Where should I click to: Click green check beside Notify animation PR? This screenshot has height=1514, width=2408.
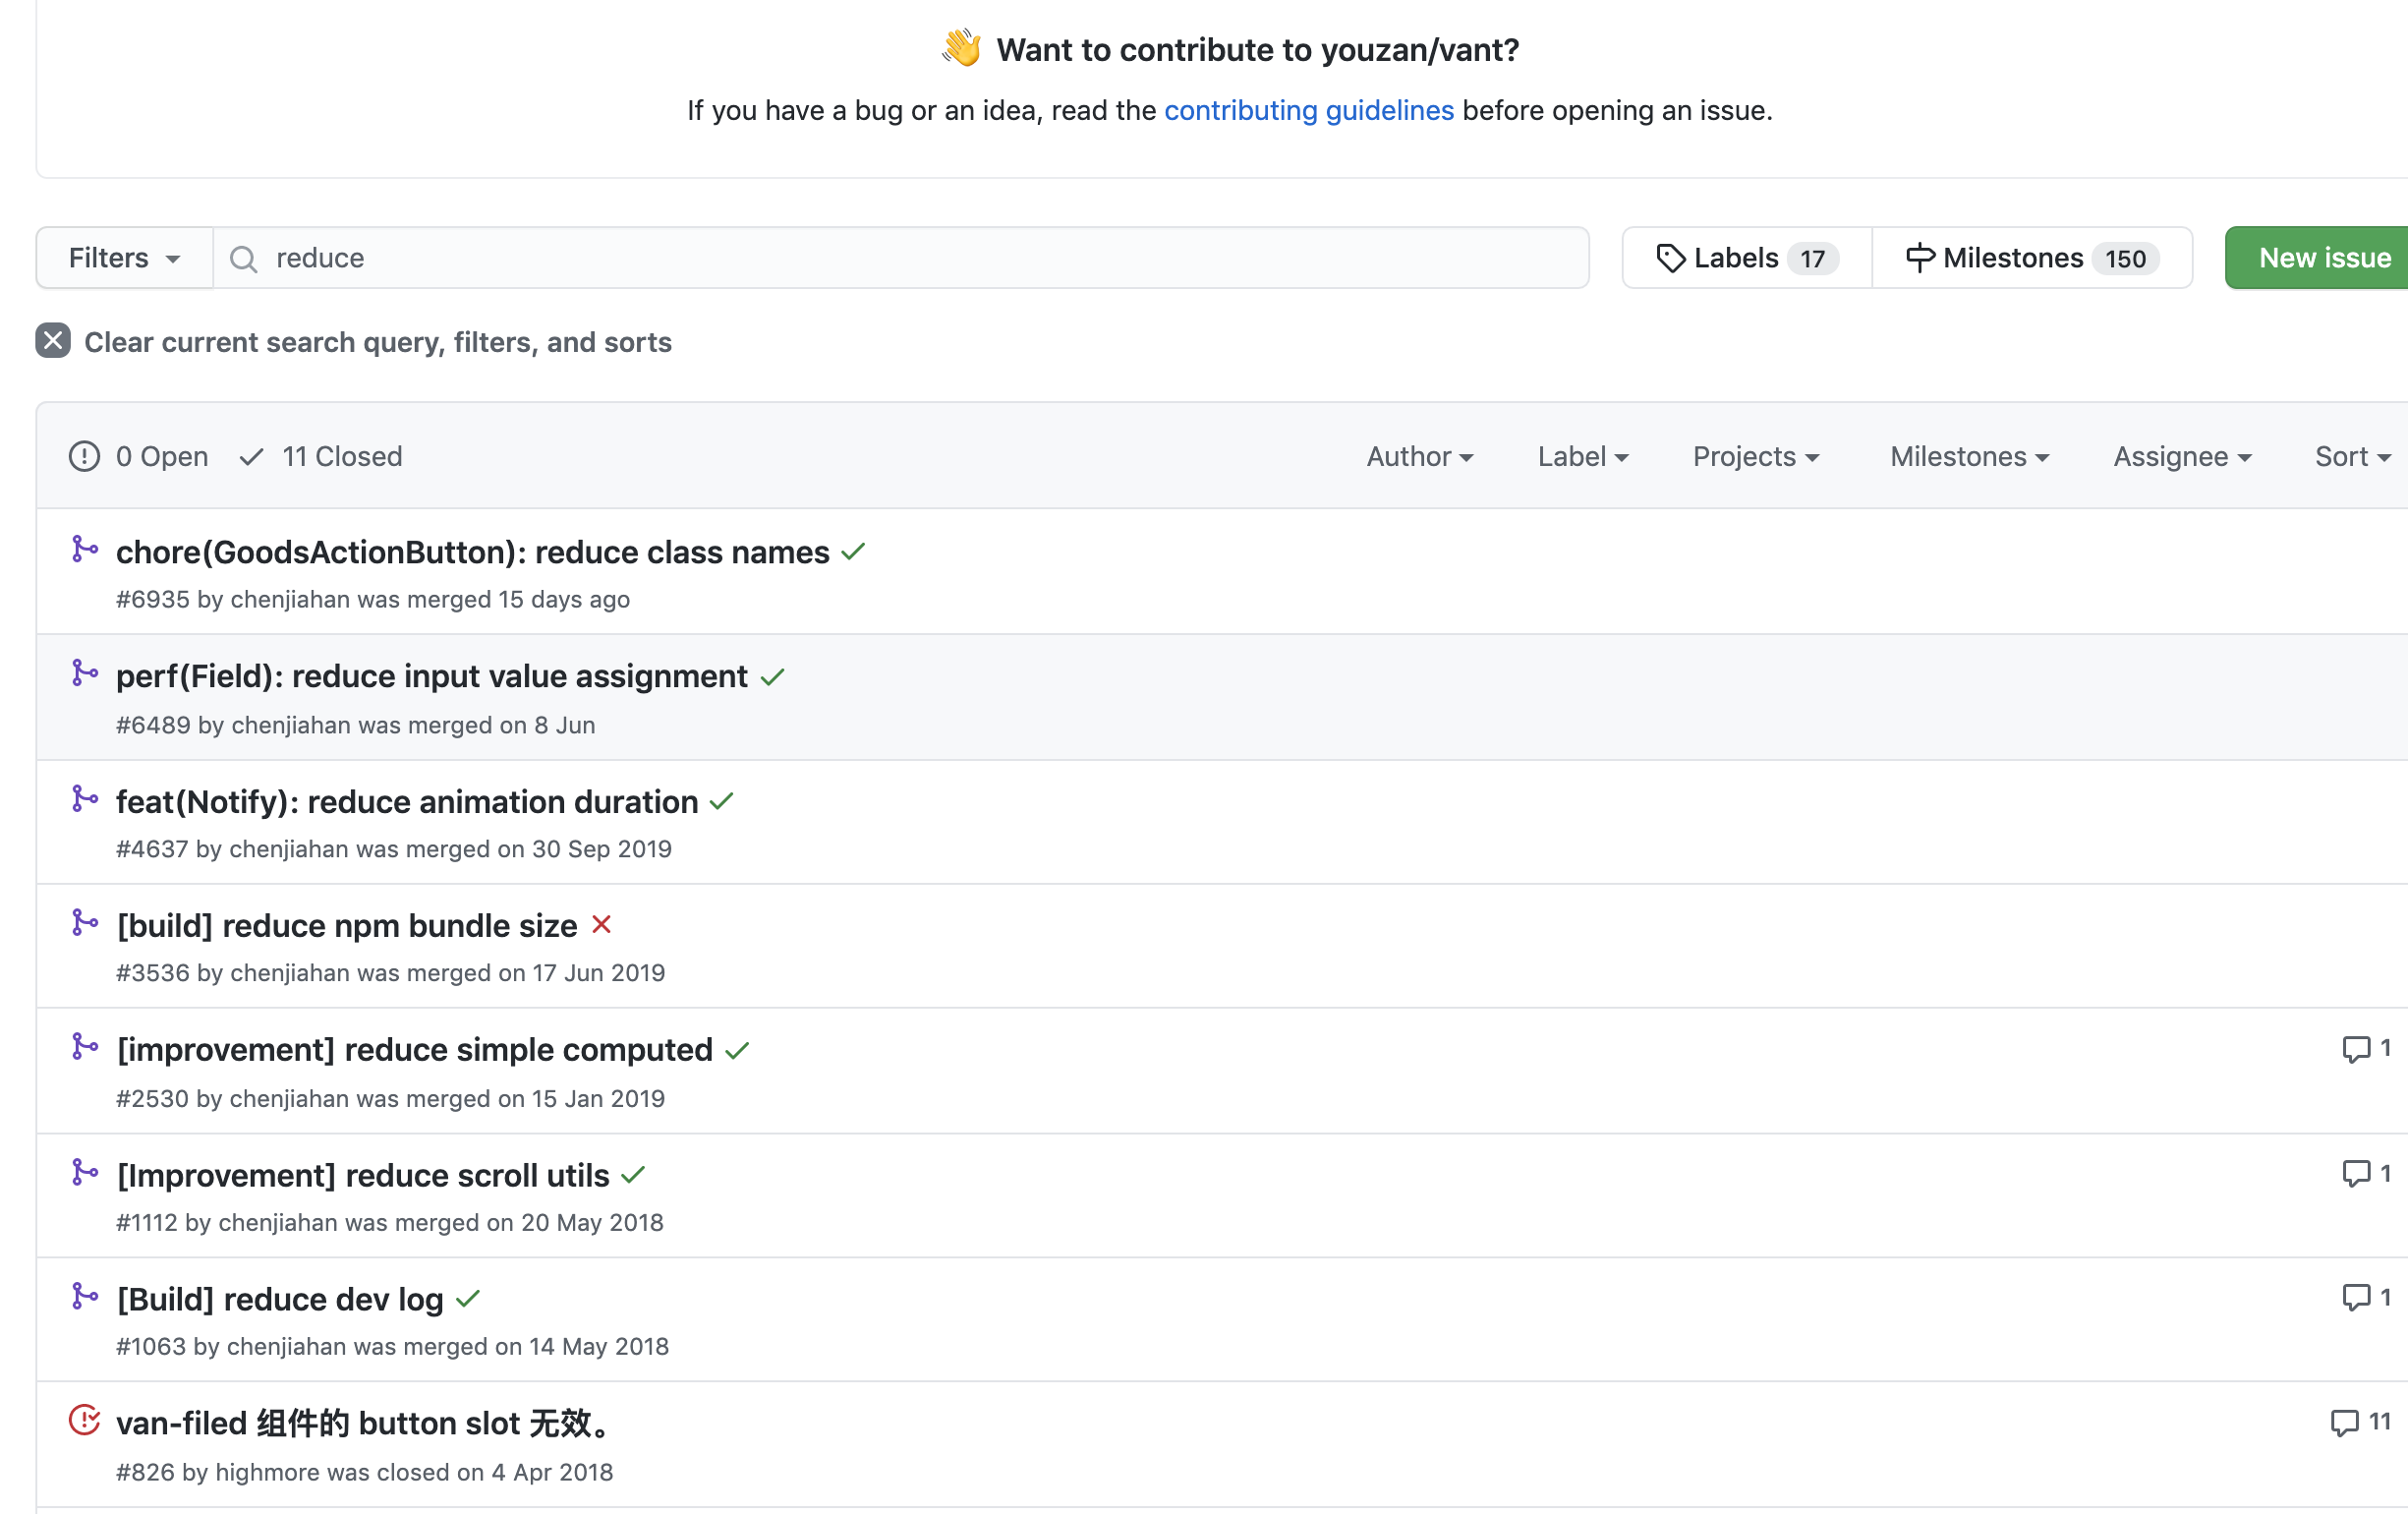pos(722,802)
